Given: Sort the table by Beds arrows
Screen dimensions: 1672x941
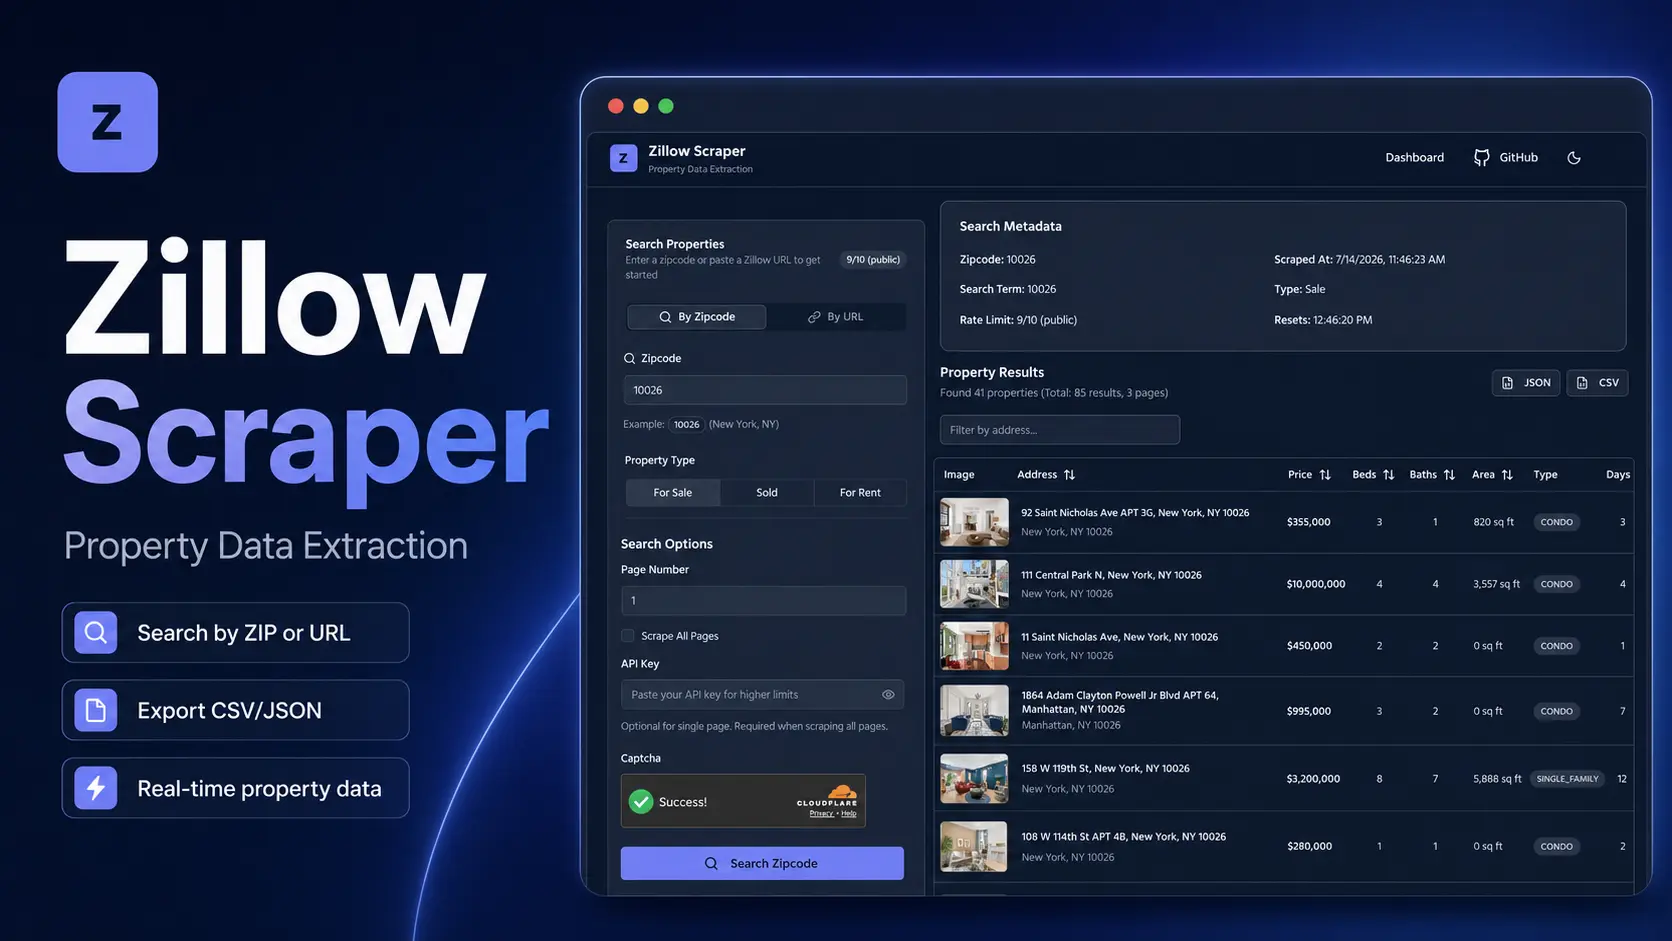Looking at the screenshot, I should click(x=1388, y=475).
